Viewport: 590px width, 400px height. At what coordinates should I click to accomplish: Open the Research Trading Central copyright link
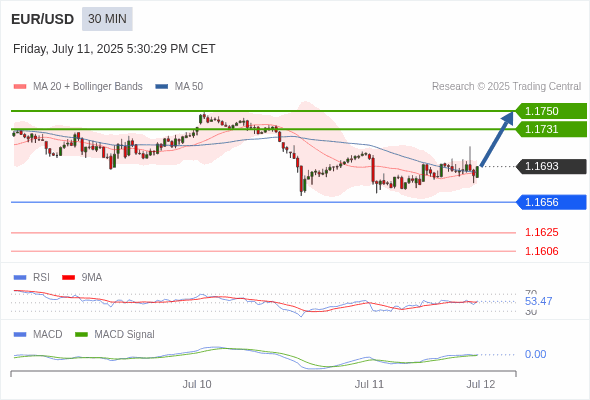[x=506, y=87]
